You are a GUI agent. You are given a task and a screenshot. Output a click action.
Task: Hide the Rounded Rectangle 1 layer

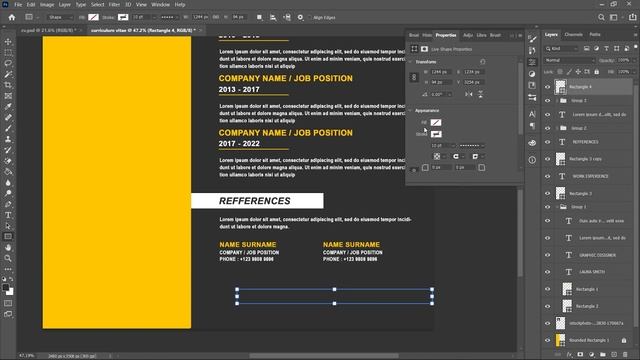click(548, 340)
